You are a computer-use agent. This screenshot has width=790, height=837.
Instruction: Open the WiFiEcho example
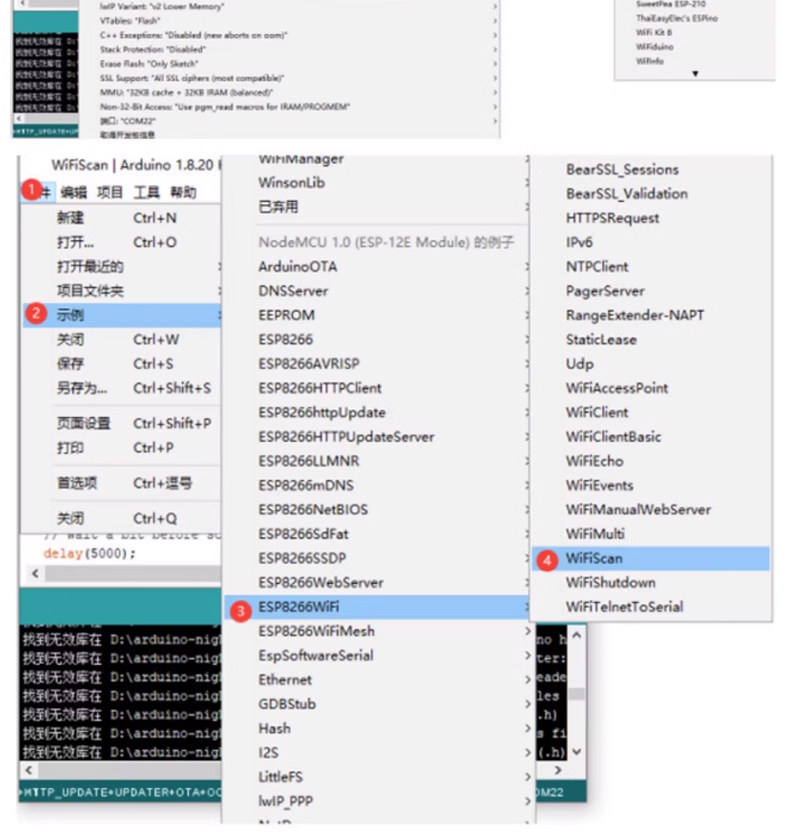click(x=651, y=461)
